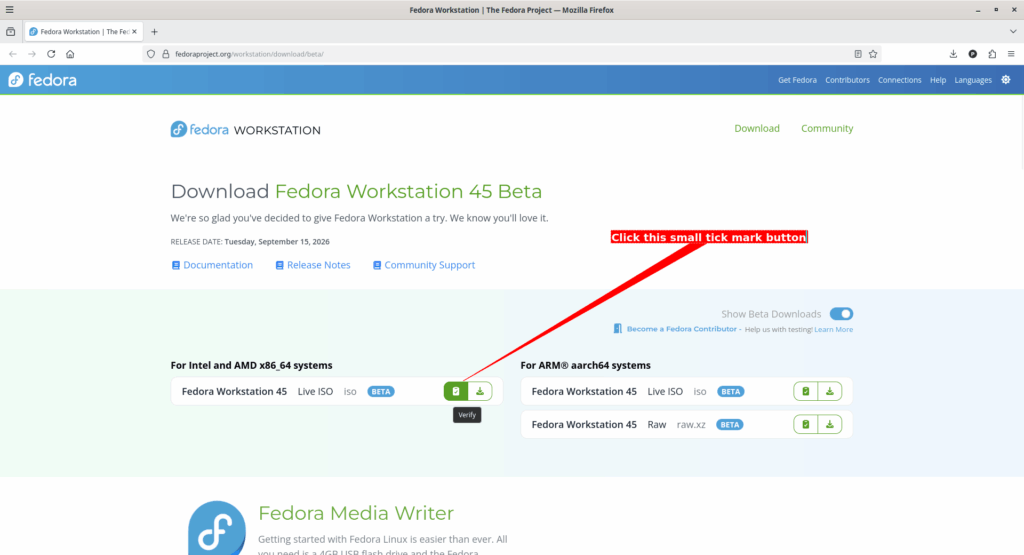Open the Firefox downloads panel
The width and height of the screenshot is (1024, 555).
click(x=953, y=54)
